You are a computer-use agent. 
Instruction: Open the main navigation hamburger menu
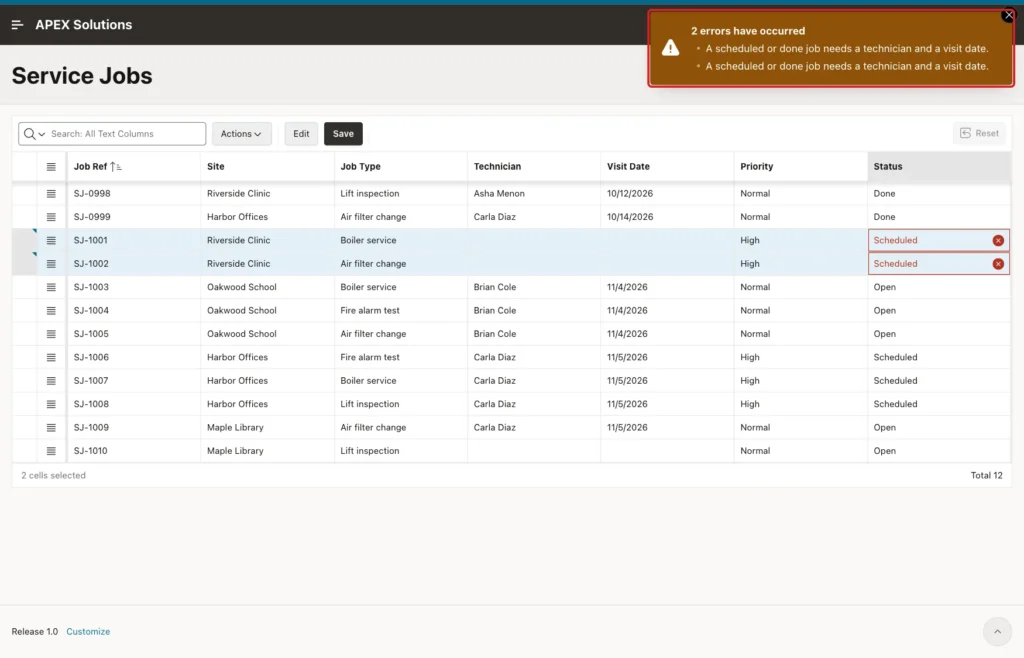(18, 25)
